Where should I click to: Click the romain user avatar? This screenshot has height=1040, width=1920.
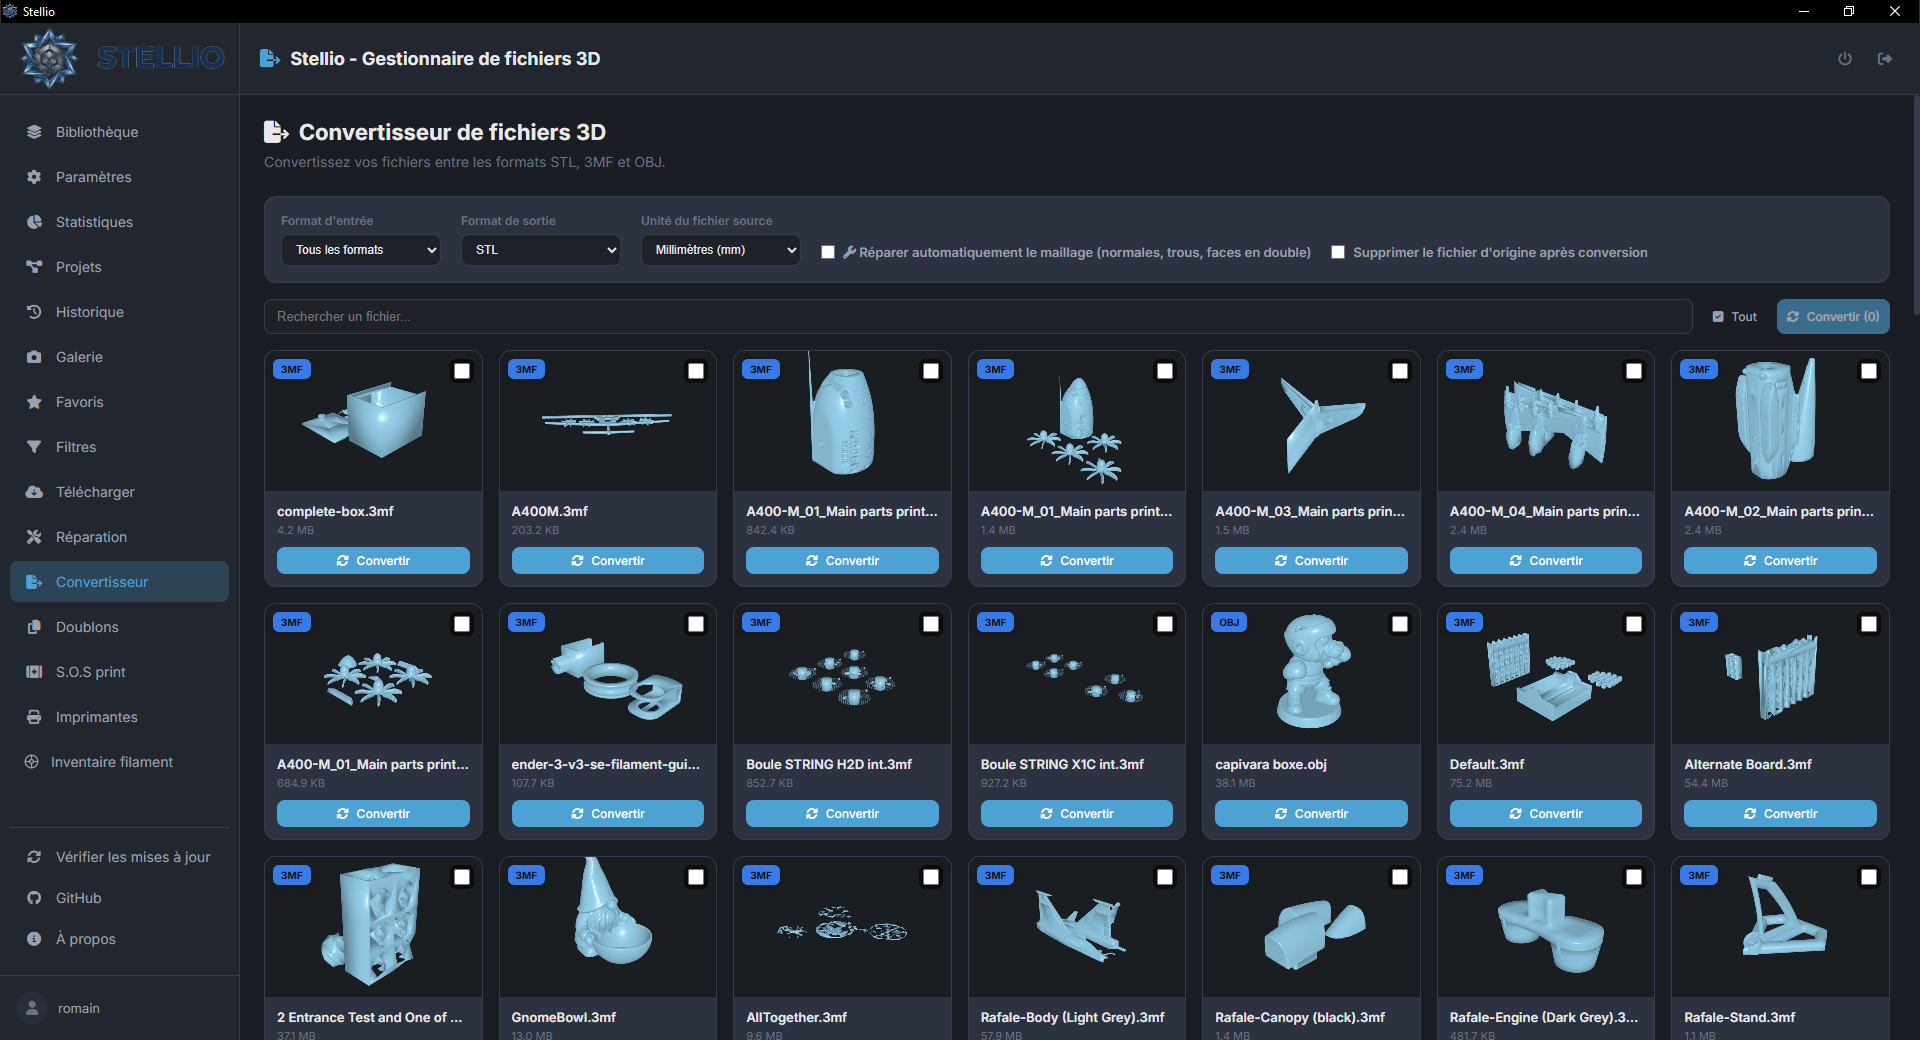[32, 1008]
